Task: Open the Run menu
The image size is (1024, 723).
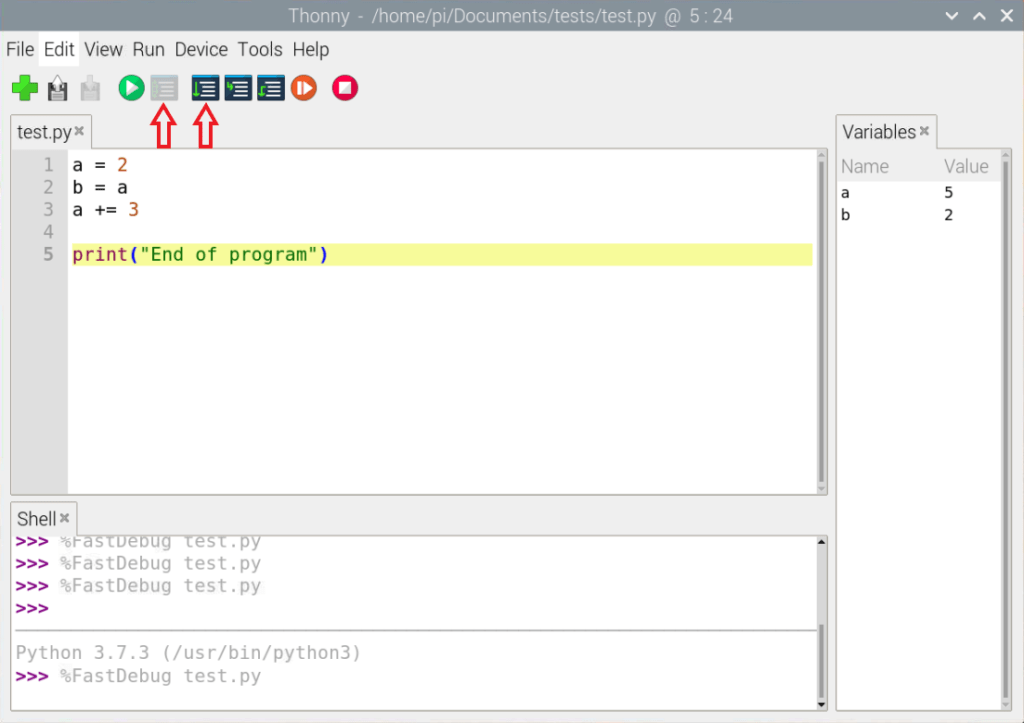Action: (x=148, y=50)
